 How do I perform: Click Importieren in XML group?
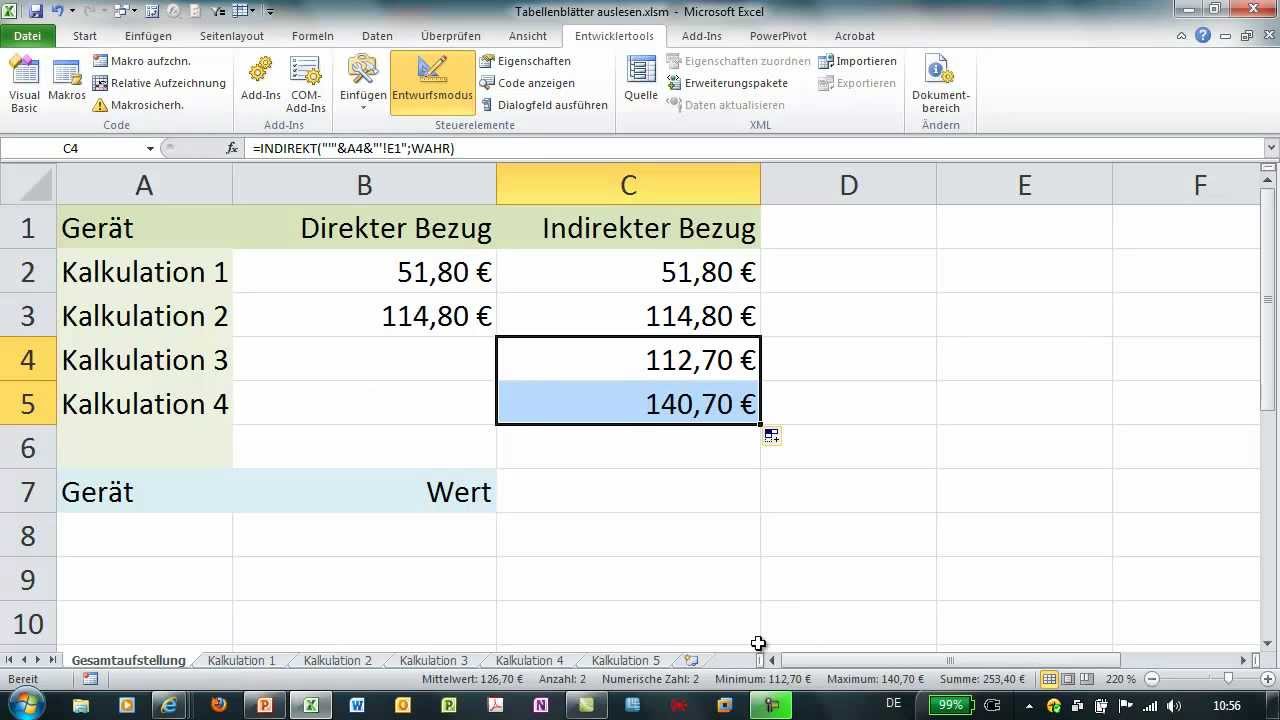(x=857, y=61)
